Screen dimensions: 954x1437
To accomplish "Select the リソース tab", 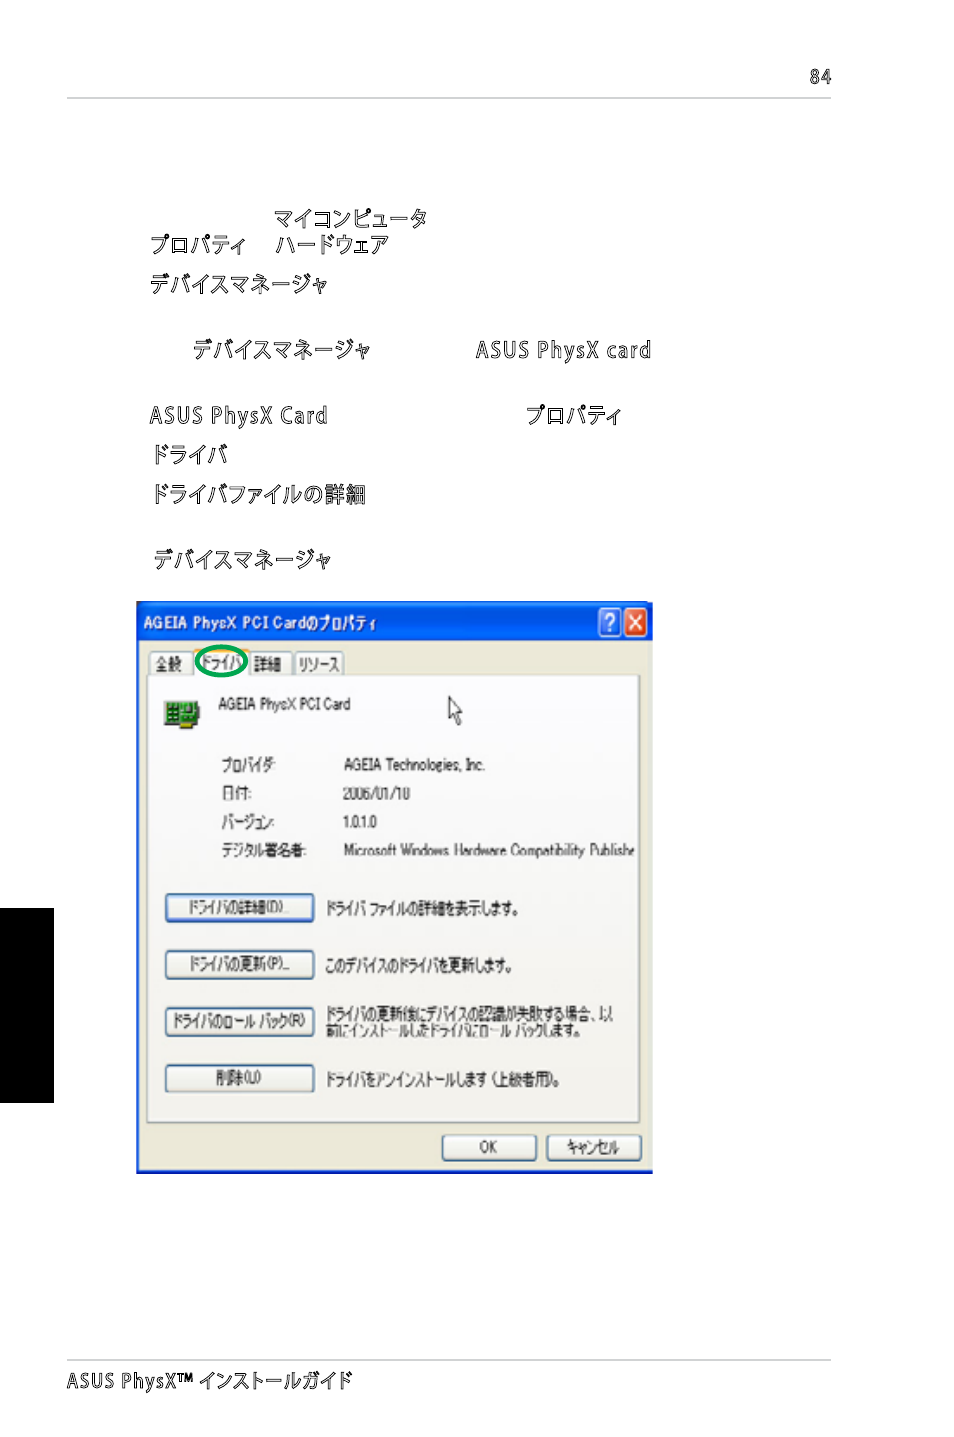I will click(319, 663).
